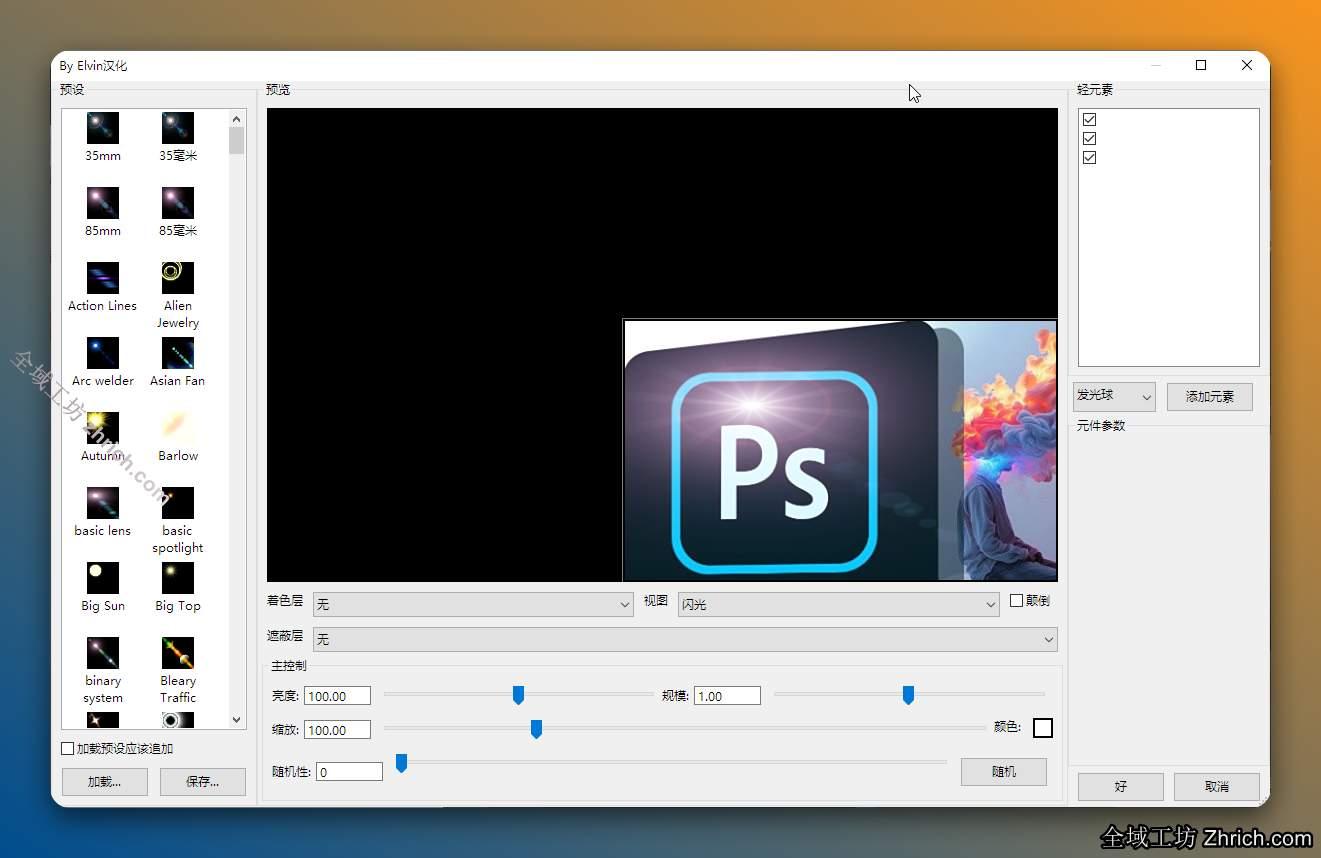Confirm with the 好 button
Screen dimensions: 1321x858
pos(1121,786)
